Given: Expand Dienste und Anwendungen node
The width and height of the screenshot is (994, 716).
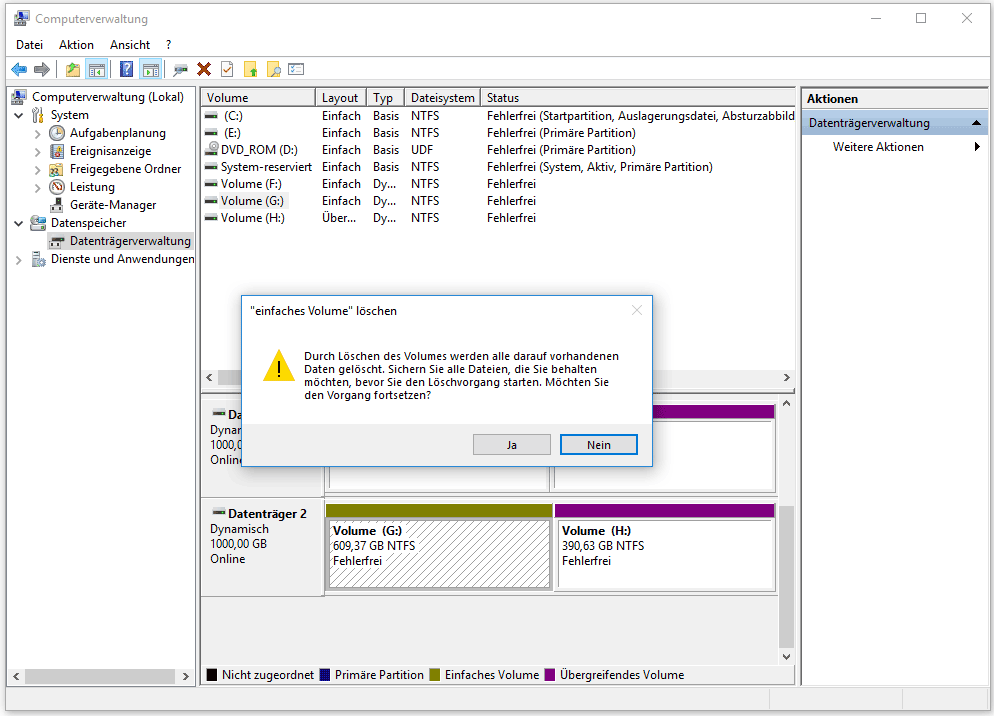Looking at the screenshot, I should click(x=19, y=259).
